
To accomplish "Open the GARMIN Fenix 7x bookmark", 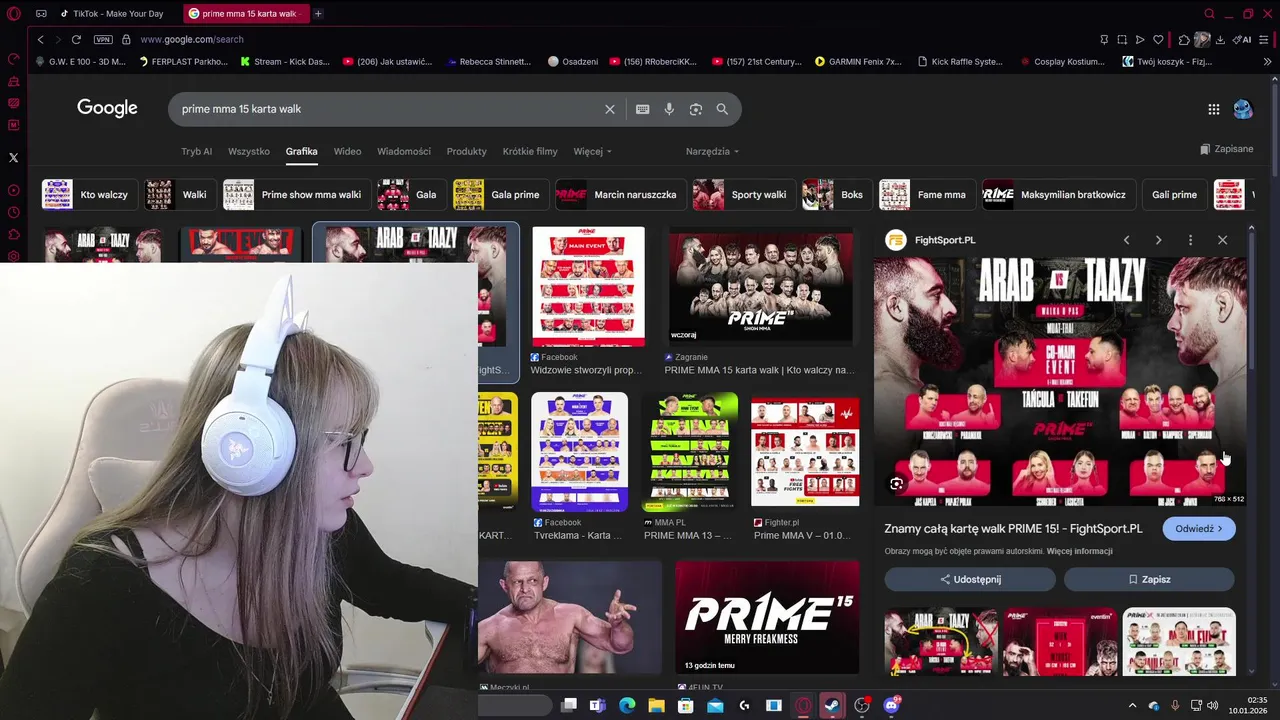I will pyautogui.click(x=859, y=61).
